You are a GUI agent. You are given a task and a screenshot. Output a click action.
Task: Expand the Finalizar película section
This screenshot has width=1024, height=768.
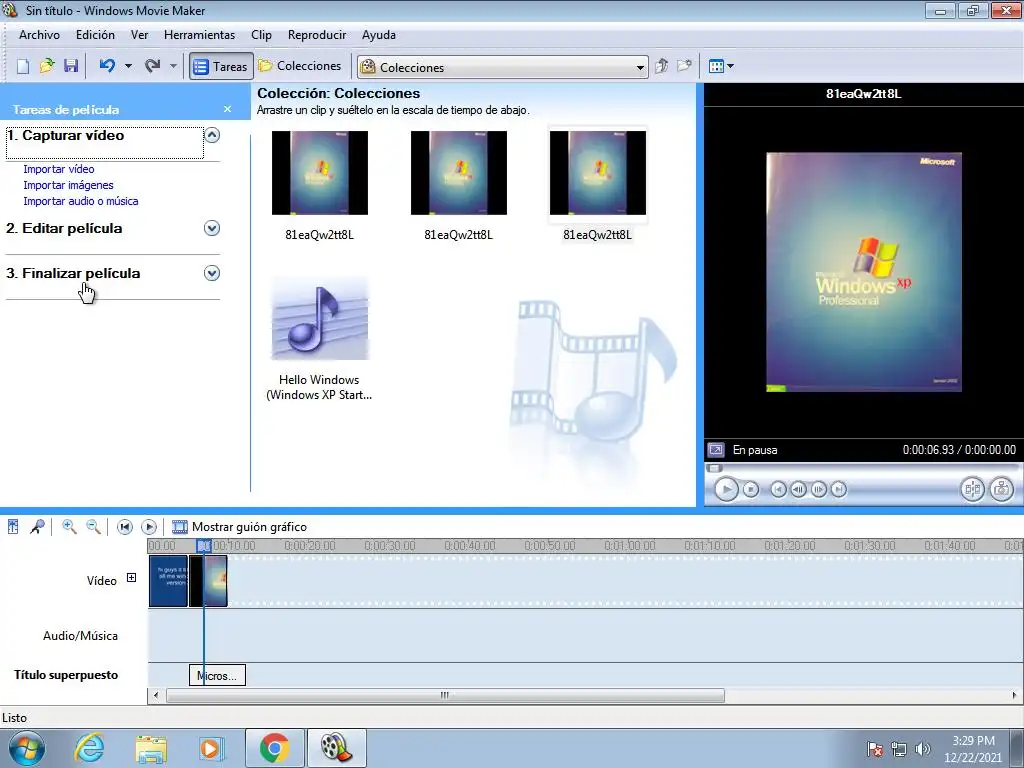click(x=212, y=273)
